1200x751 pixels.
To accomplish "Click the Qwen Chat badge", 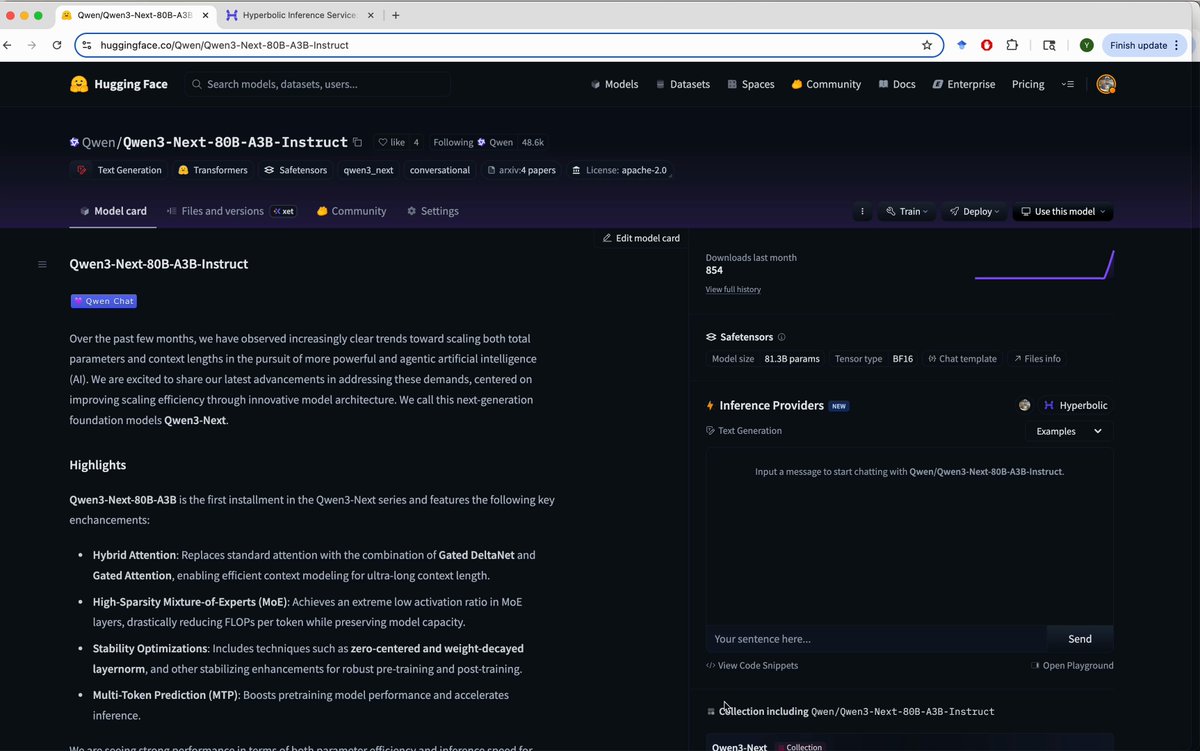I will tap(103, 300).
